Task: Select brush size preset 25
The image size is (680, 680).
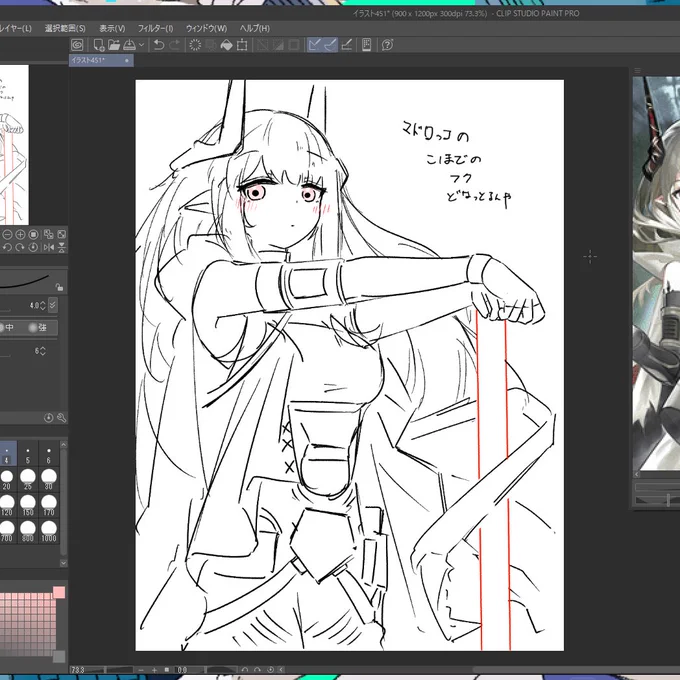Action: [28, 479]
